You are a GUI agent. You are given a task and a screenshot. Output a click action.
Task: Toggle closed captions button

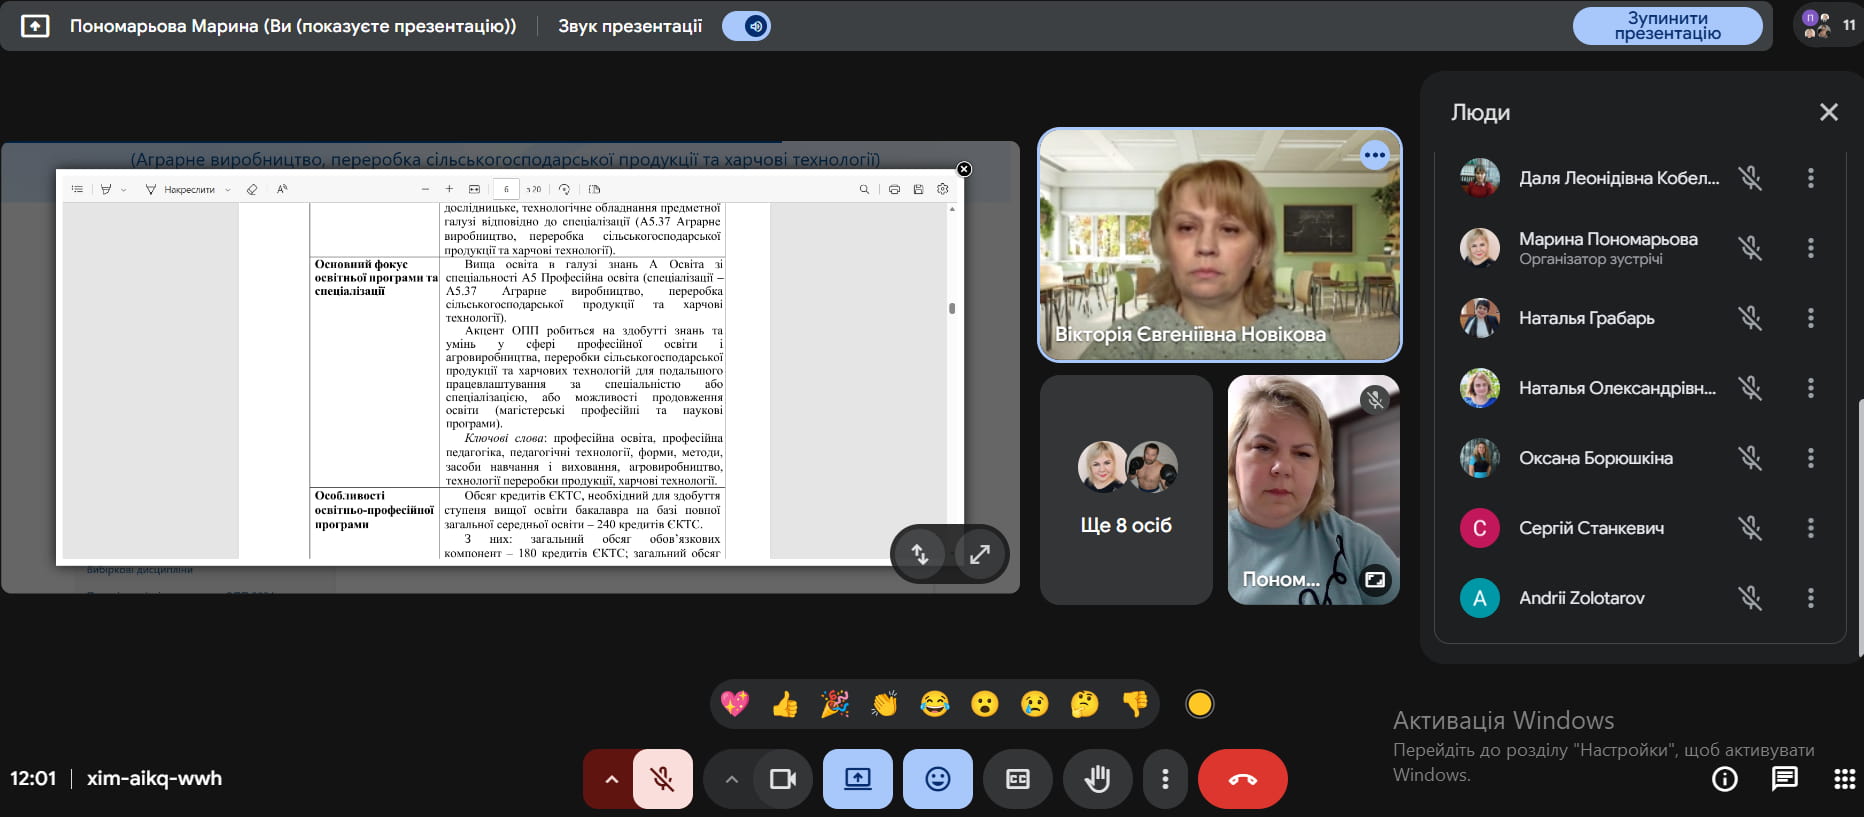click(x=1017, y=779)
